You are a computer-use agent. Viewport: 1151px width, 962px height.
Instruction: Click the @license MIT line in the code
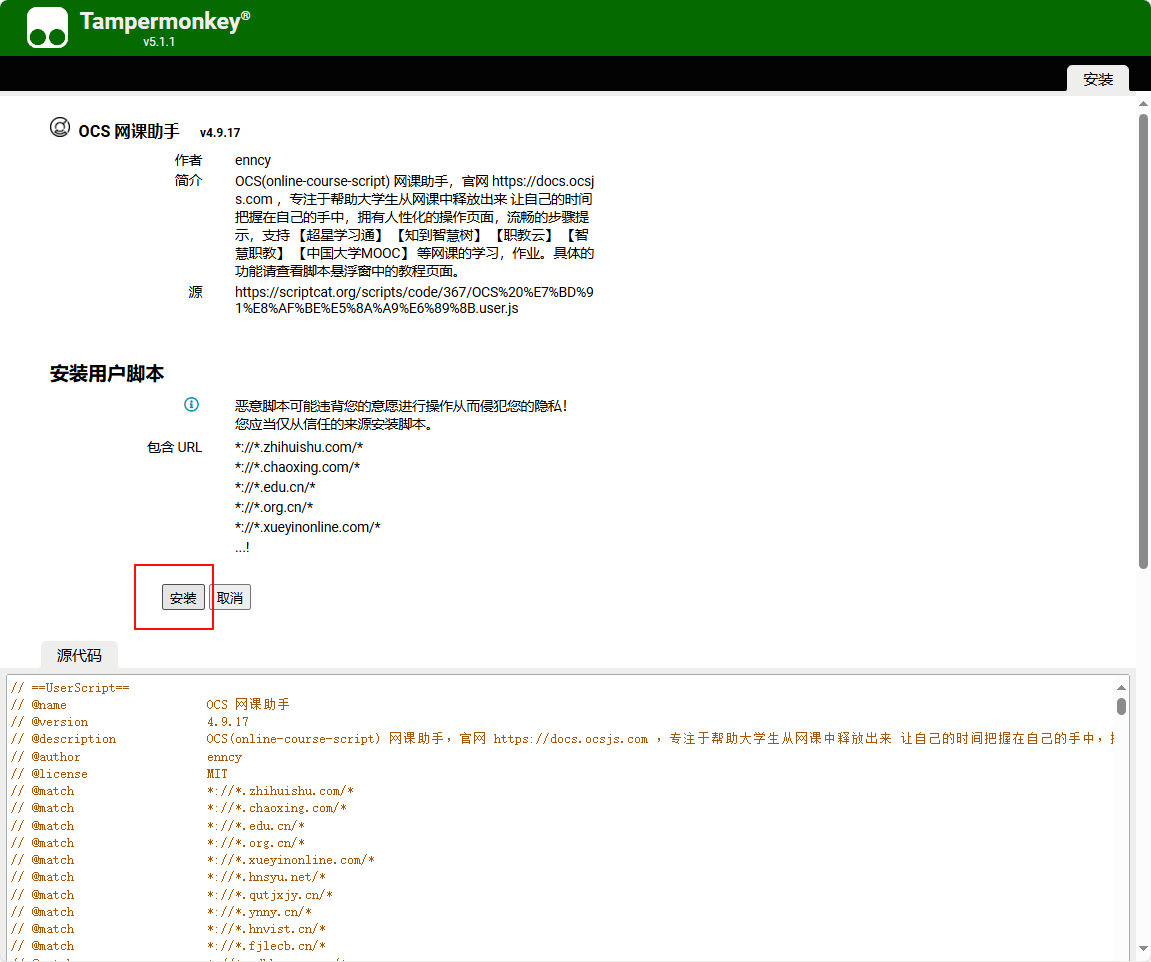119,773
